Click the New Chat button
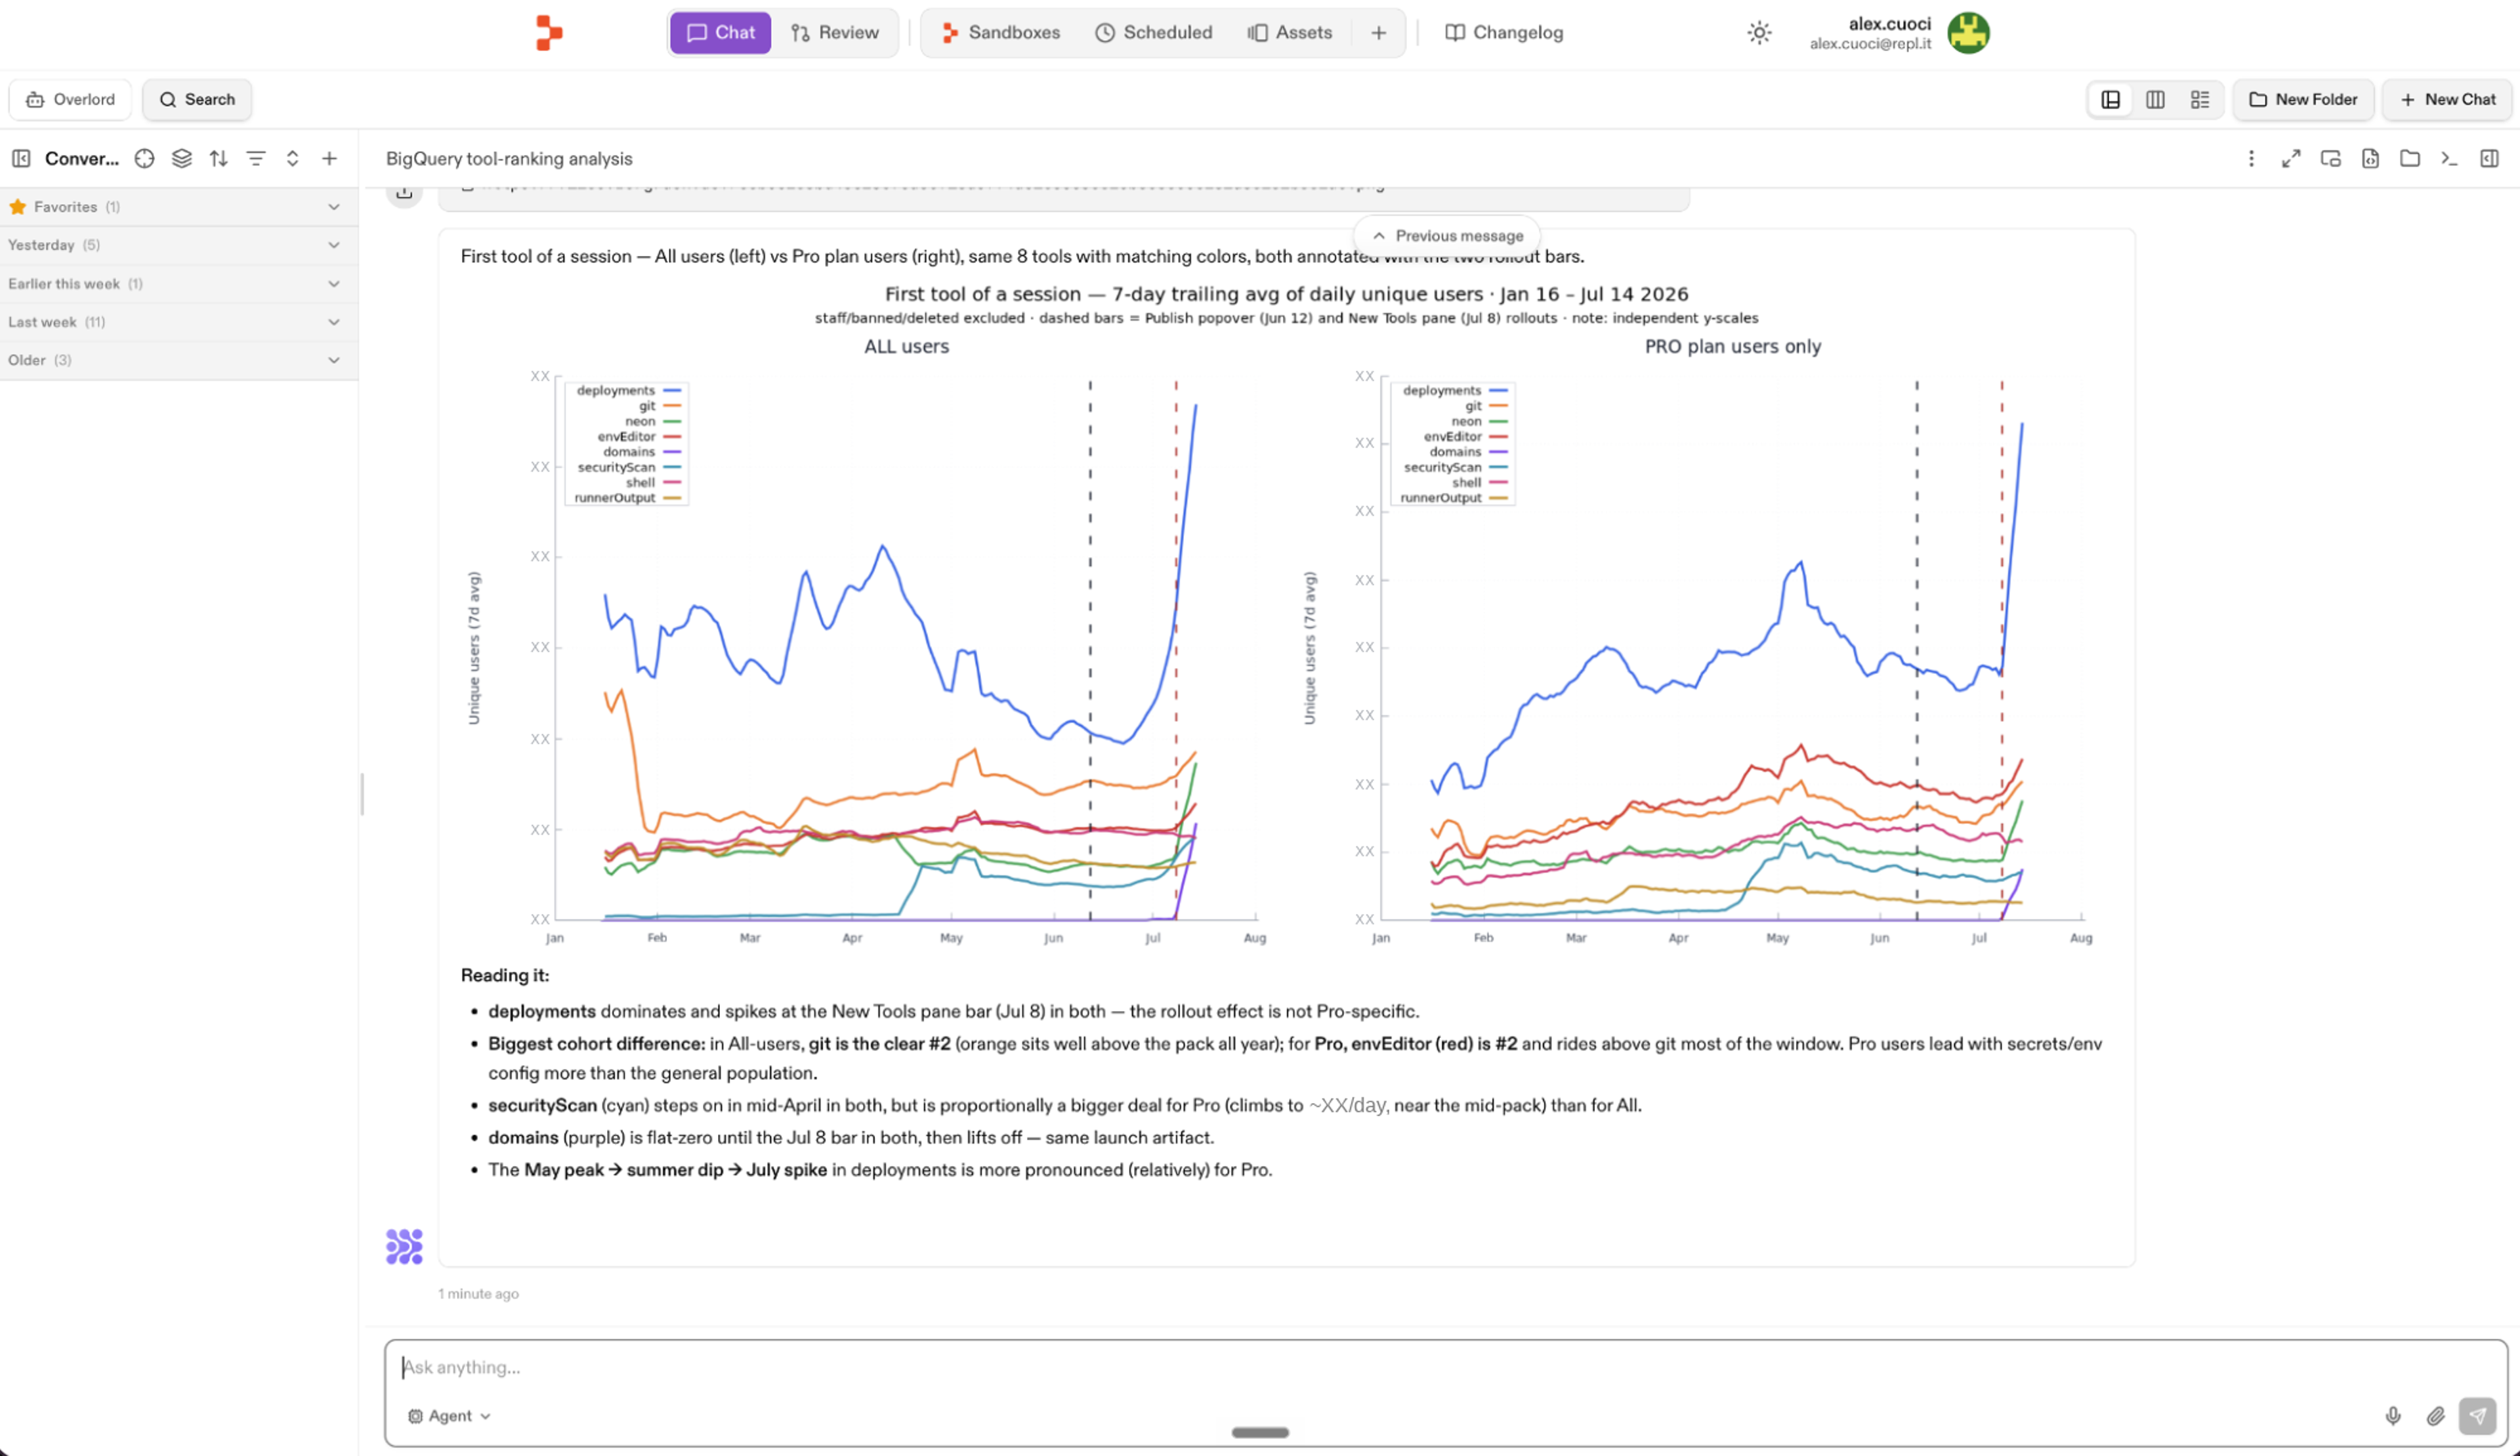Screen dimensions: 2520x1456 2447,99
